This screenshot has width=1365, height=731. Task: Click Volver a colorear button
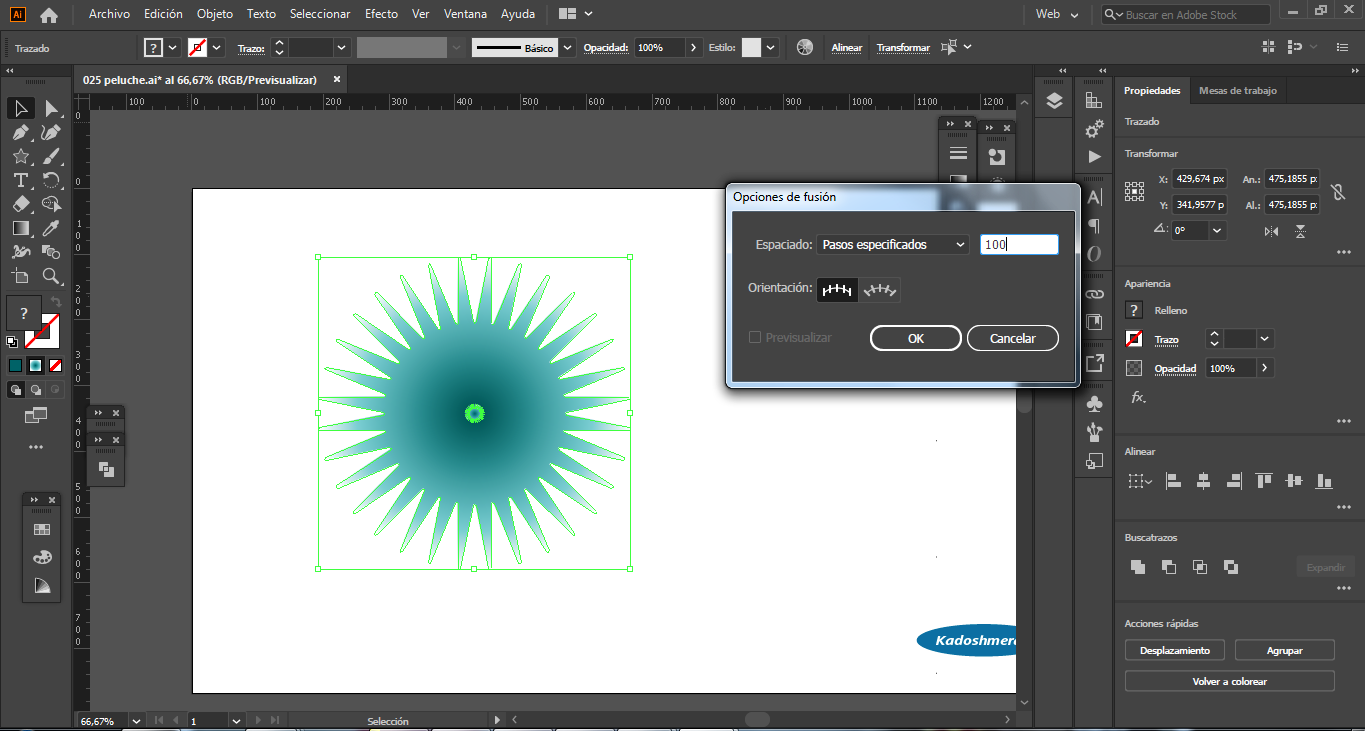pos(1230,681)
